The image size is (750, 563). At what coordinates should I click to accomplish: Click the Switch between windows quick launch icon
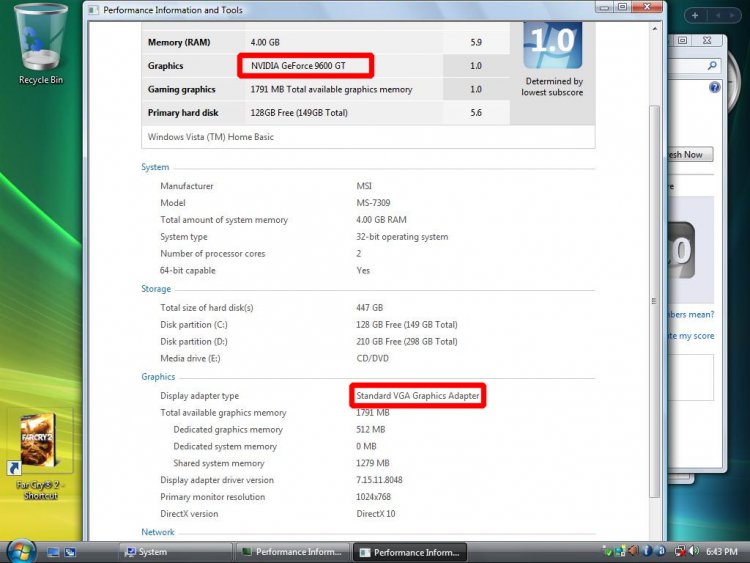tap(70, 552)
